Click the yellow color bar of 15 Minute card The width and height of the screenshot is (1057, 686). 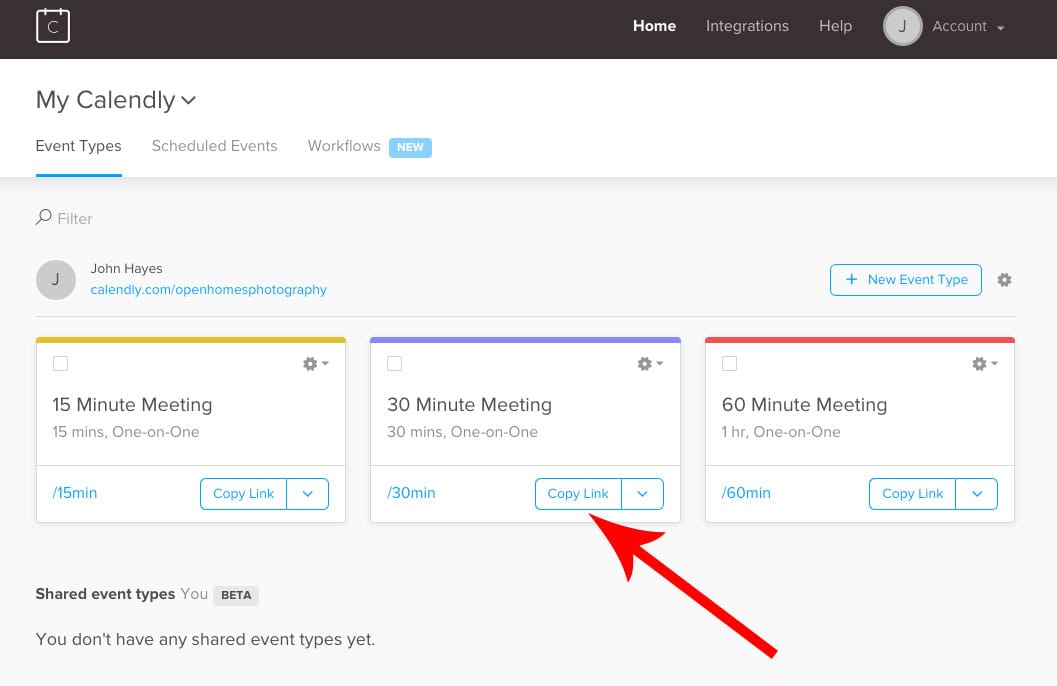191,340
